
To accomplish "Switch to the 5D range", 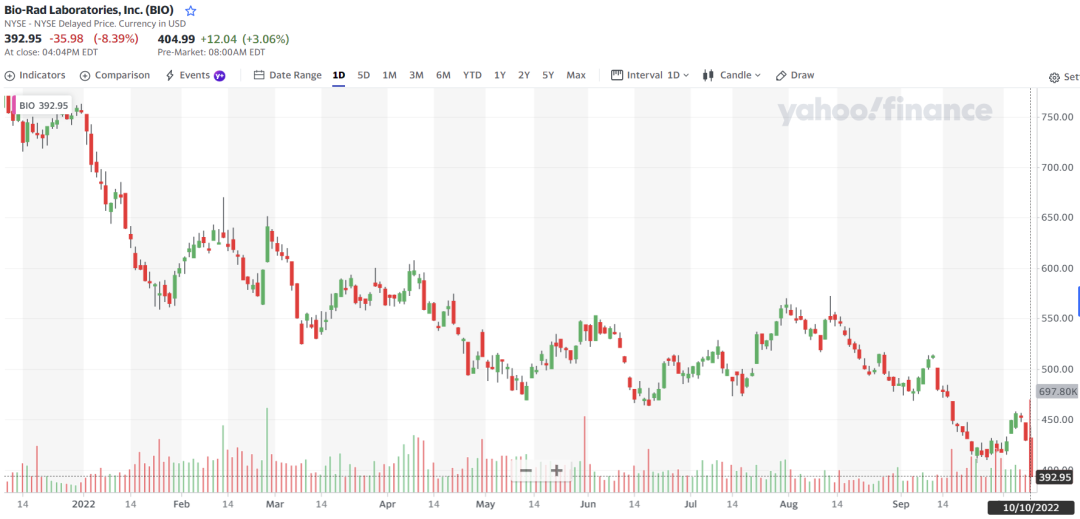I will tap(364, 75).
